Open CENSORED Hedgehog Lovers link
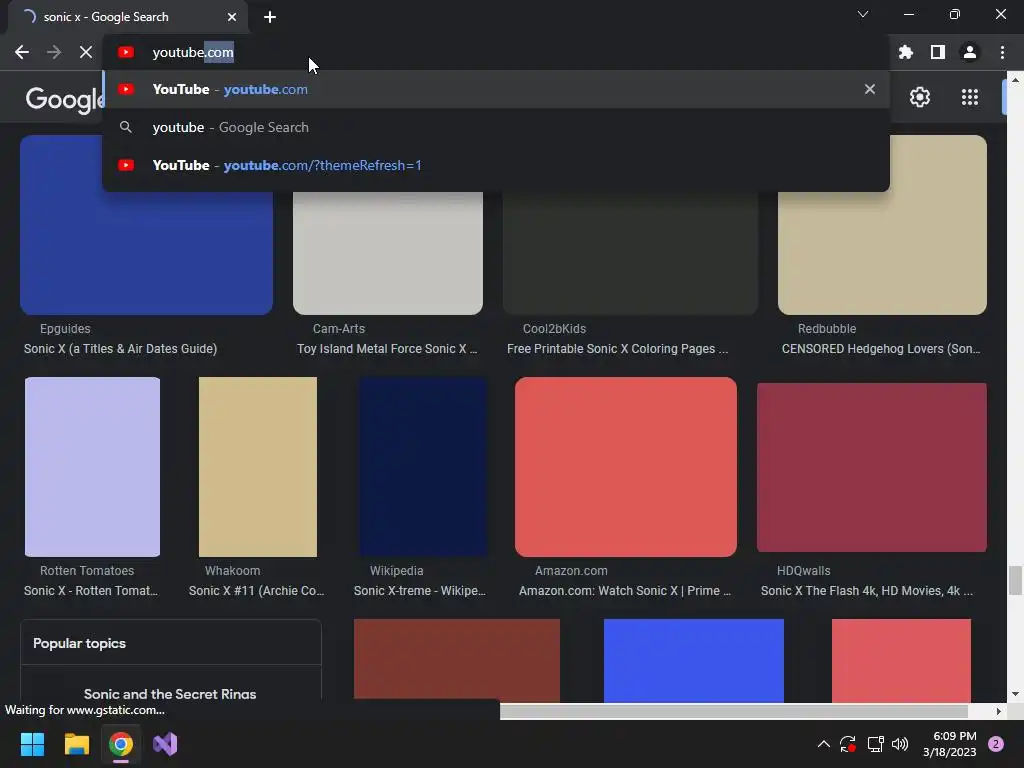Viewport: 1024px width, 768px height. (x=881, y=349)
